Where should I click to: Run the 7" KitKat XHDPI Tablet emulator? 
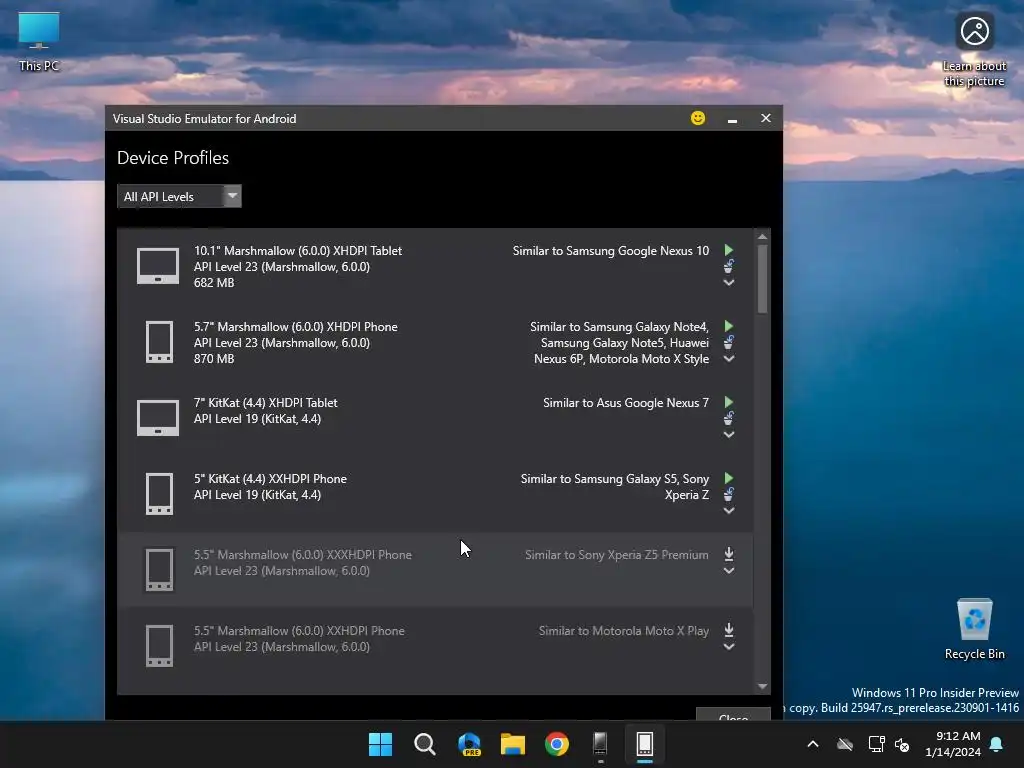(x=729, y=402)
